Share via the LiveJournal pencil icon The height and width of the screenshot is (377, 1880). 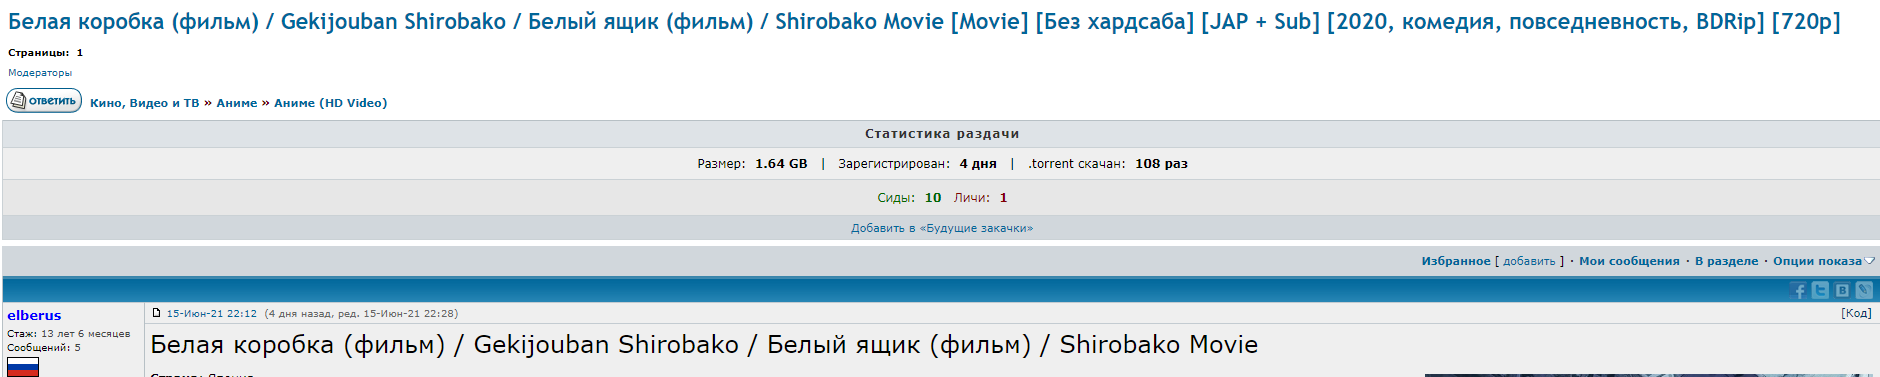(1864, 290)
